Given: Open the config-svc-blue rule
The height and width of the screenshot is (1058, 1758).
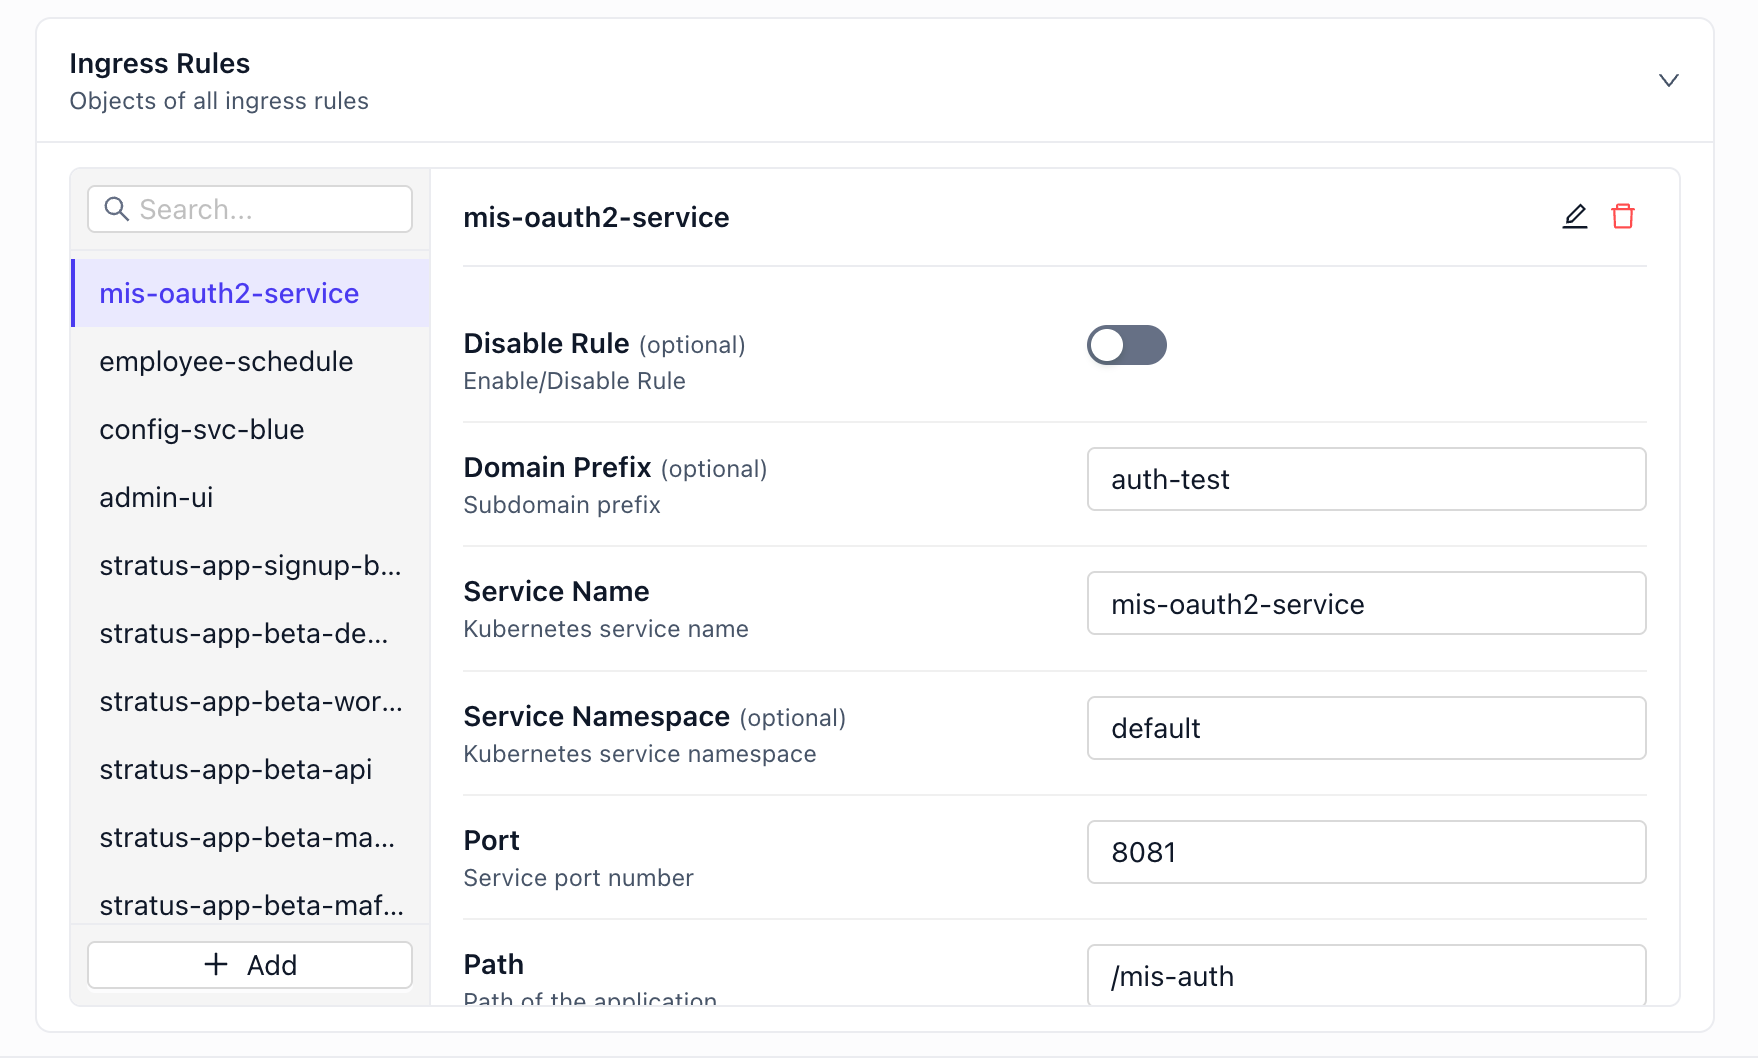Looking at the screenshot, I should (251, 429).
